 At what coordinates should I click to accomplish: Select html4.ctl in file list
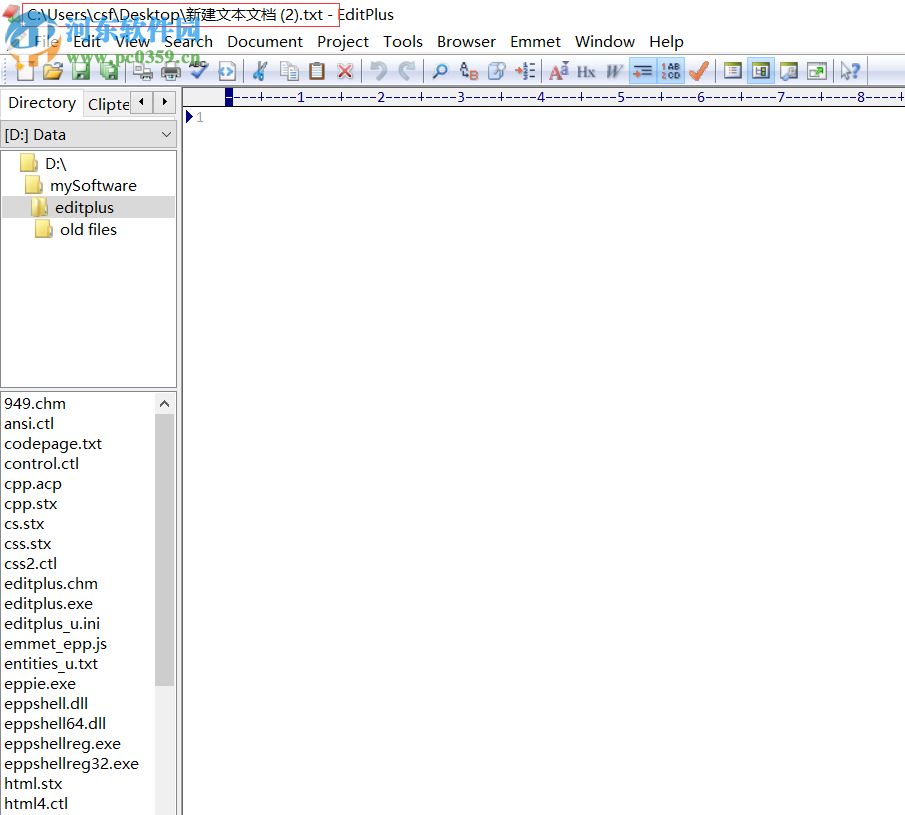36,803
